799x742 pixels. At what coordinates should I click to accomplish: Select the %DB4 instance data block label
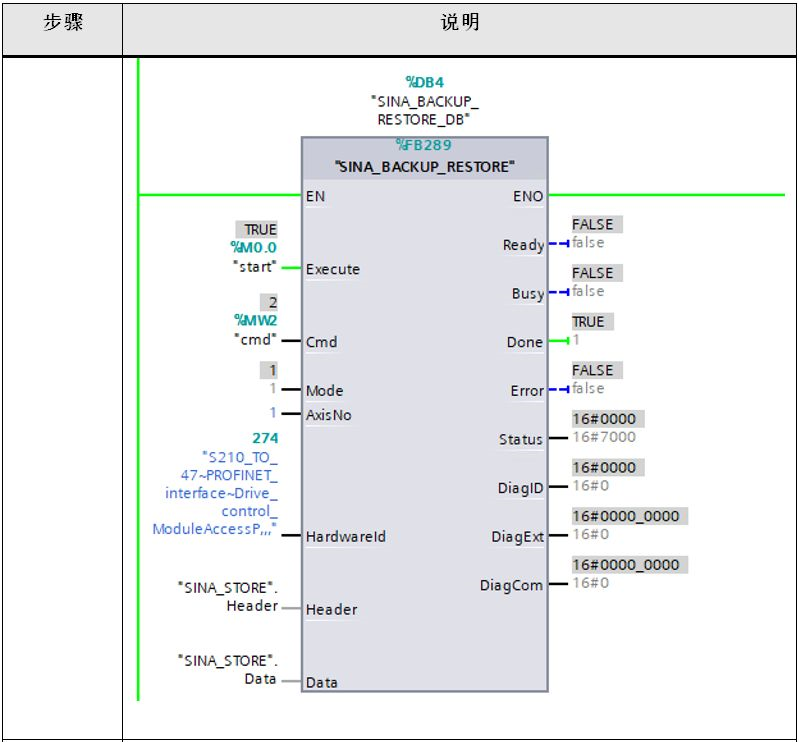424,82
